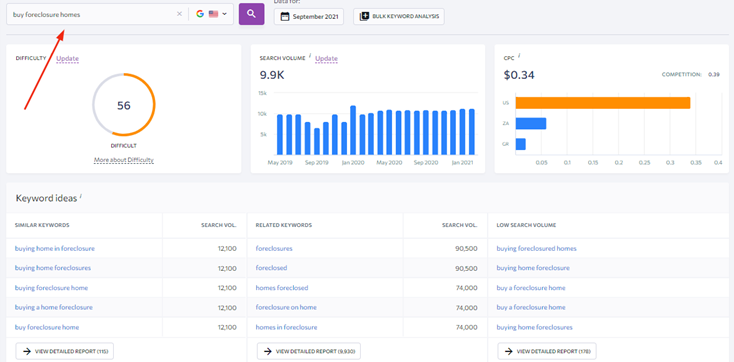Open the US flag country dropdown arrow
The height and width of the screenshot is (362, 734).
click(225, 14)
